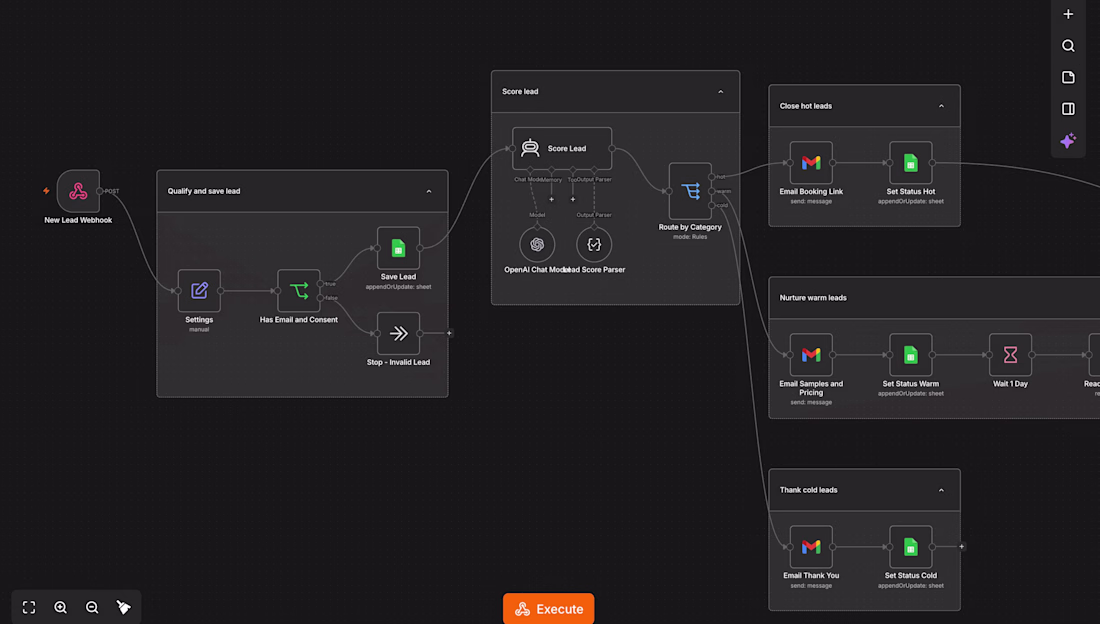
Task: Select the OpenAI Chat Model node
Action: [x=537, y=244]
